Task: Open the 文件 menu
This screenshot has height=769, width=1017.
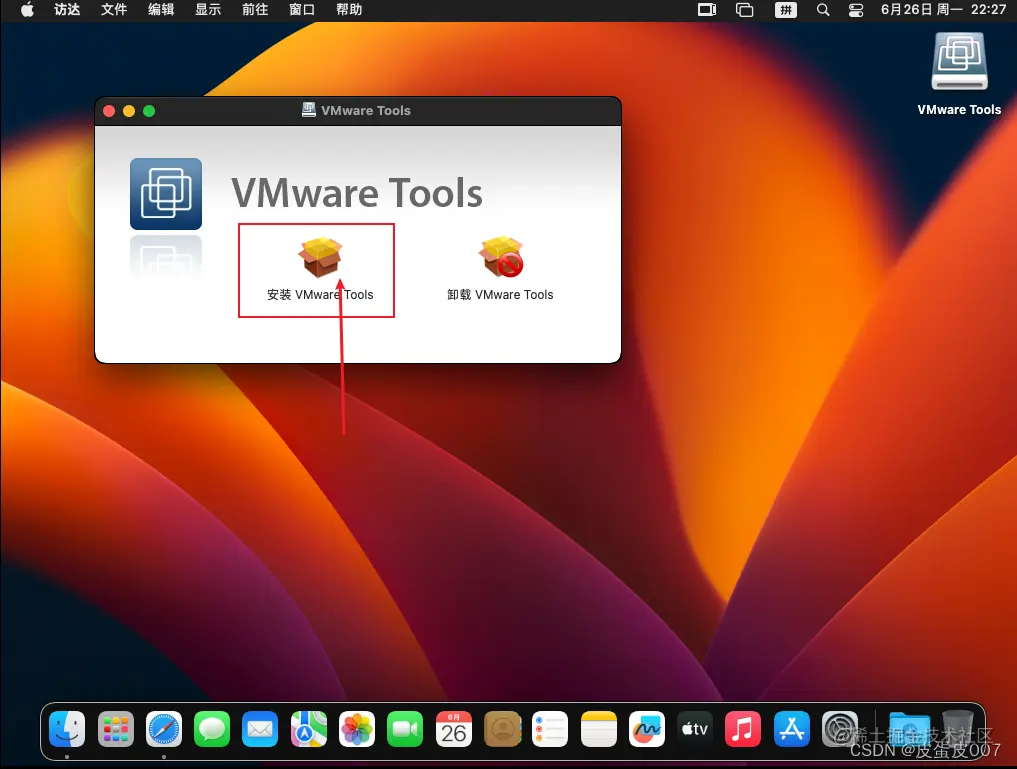Action: pos(114,9)
